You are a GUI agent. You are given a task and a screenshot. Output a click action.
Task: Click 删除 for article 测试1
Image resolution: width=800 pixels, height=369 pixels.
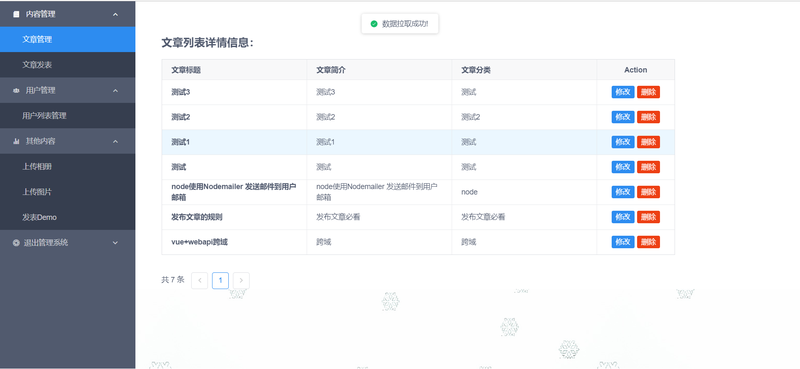648,142
